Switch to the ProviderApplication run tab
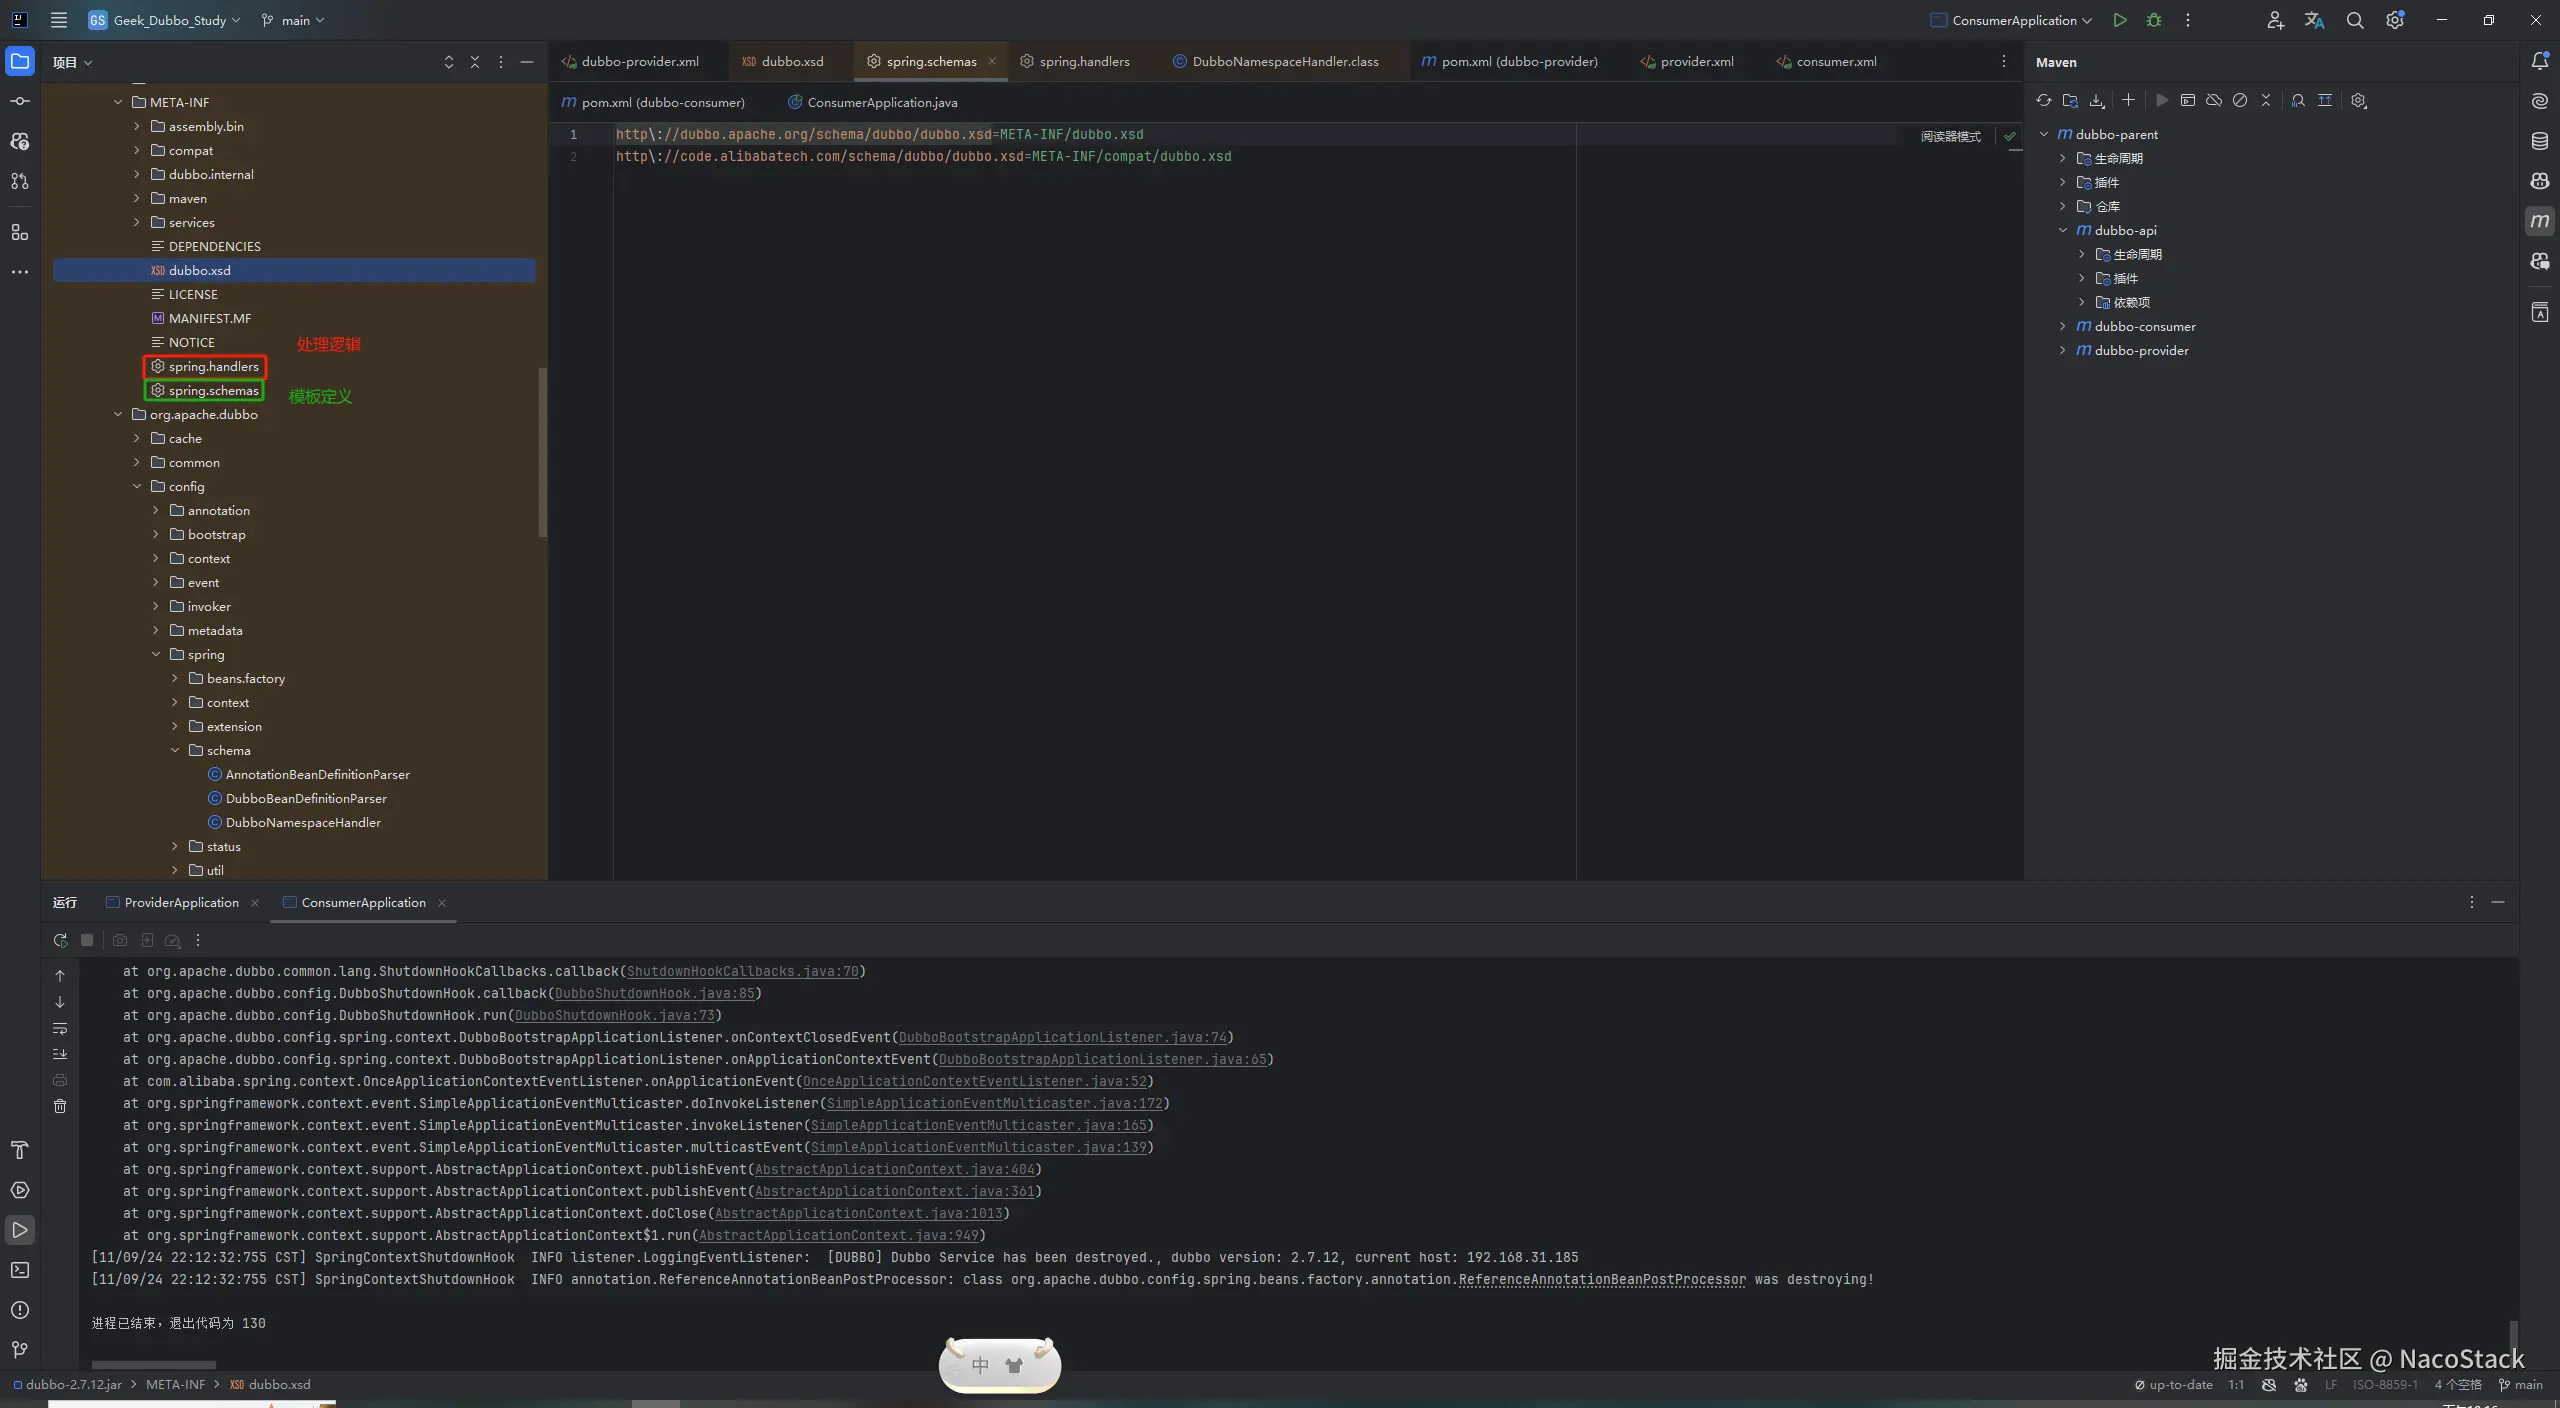The image size is (2560, 1408). pos(181,902)
